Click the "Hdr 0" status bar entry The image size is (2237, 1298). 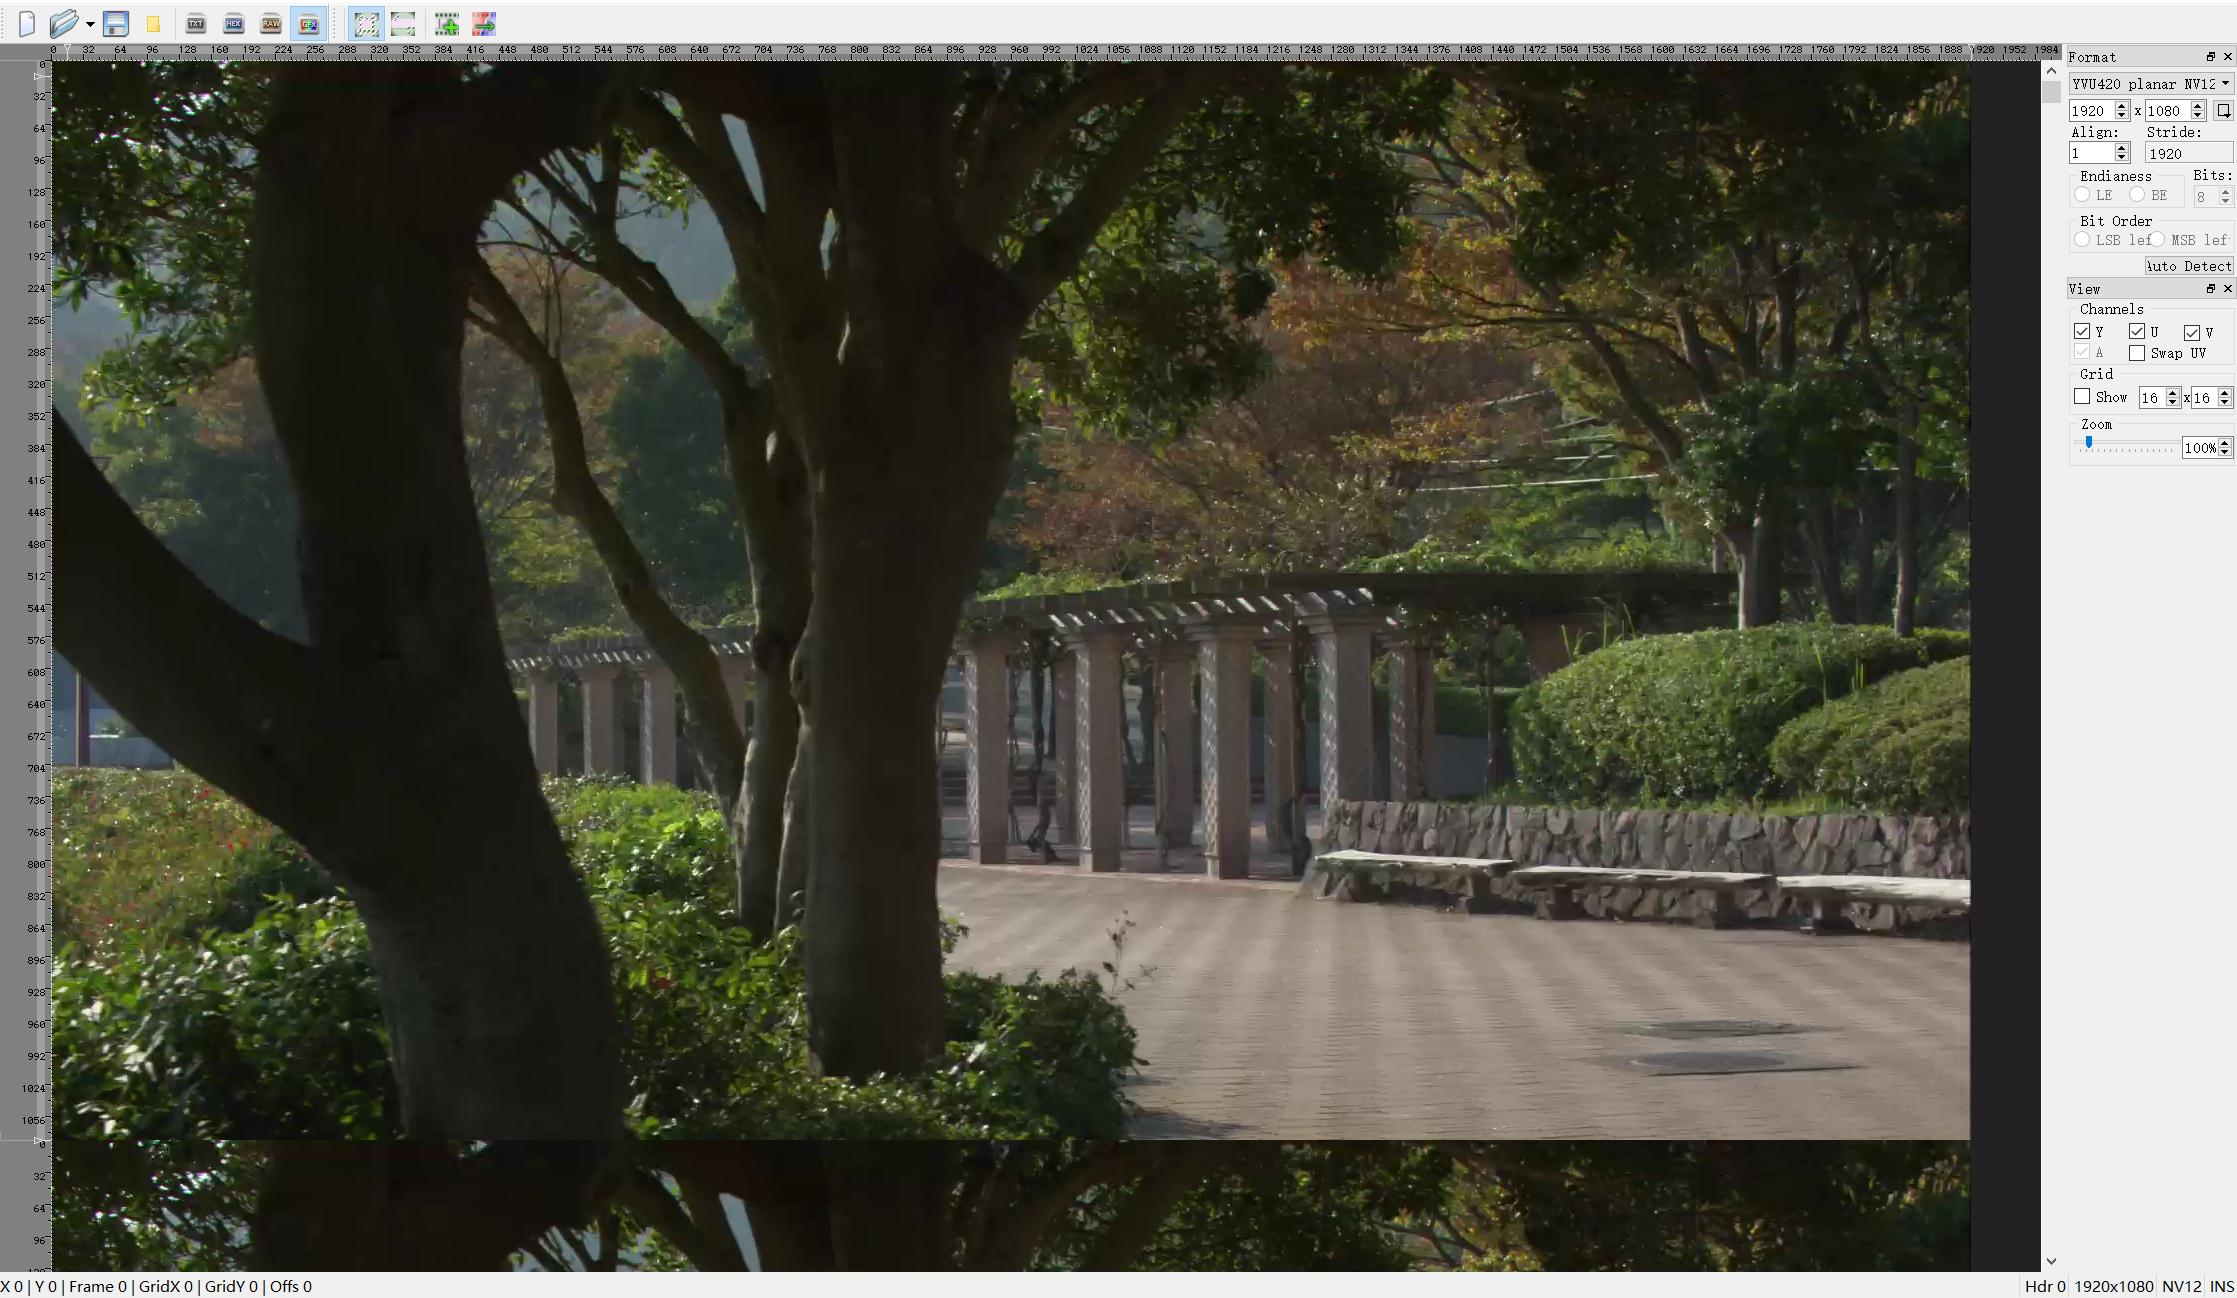pyautogui.click(x=2045, y=1287)
